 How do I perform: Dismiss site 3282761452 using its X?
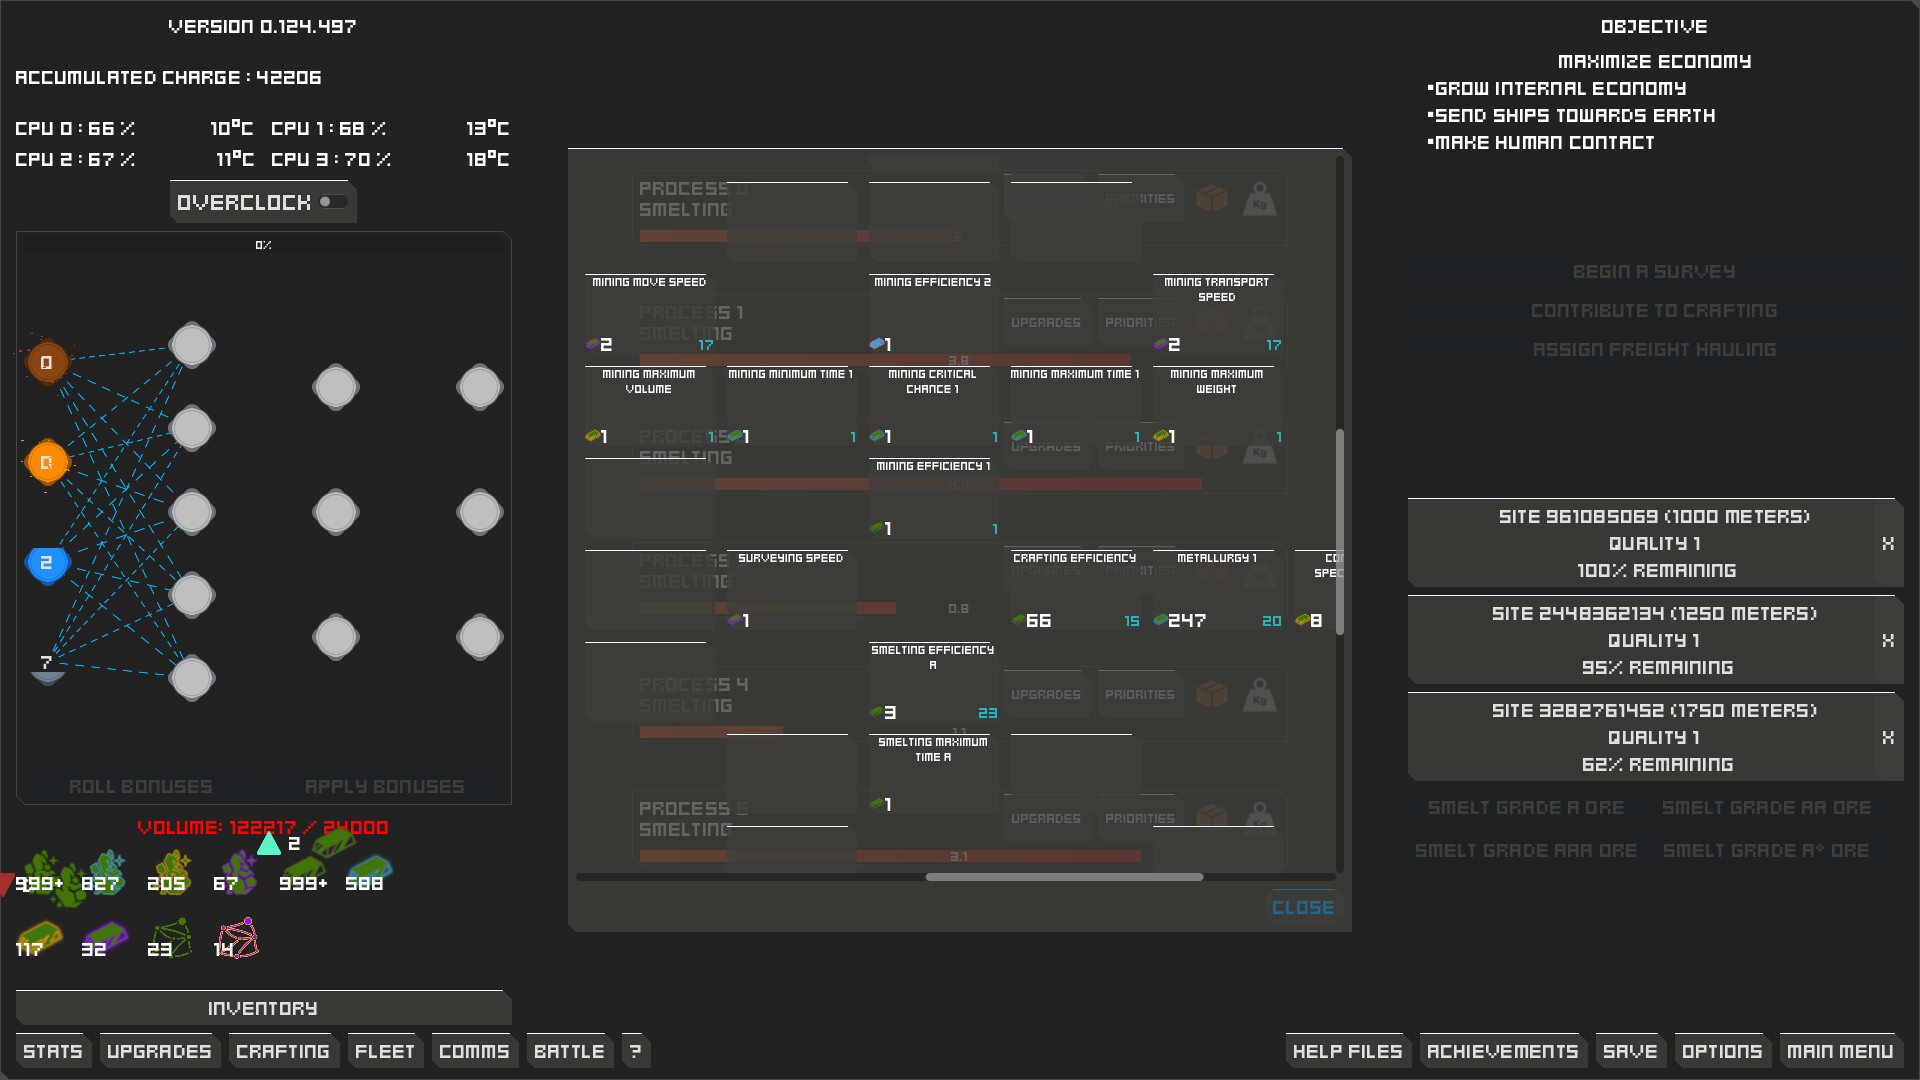pos(1887,737)
